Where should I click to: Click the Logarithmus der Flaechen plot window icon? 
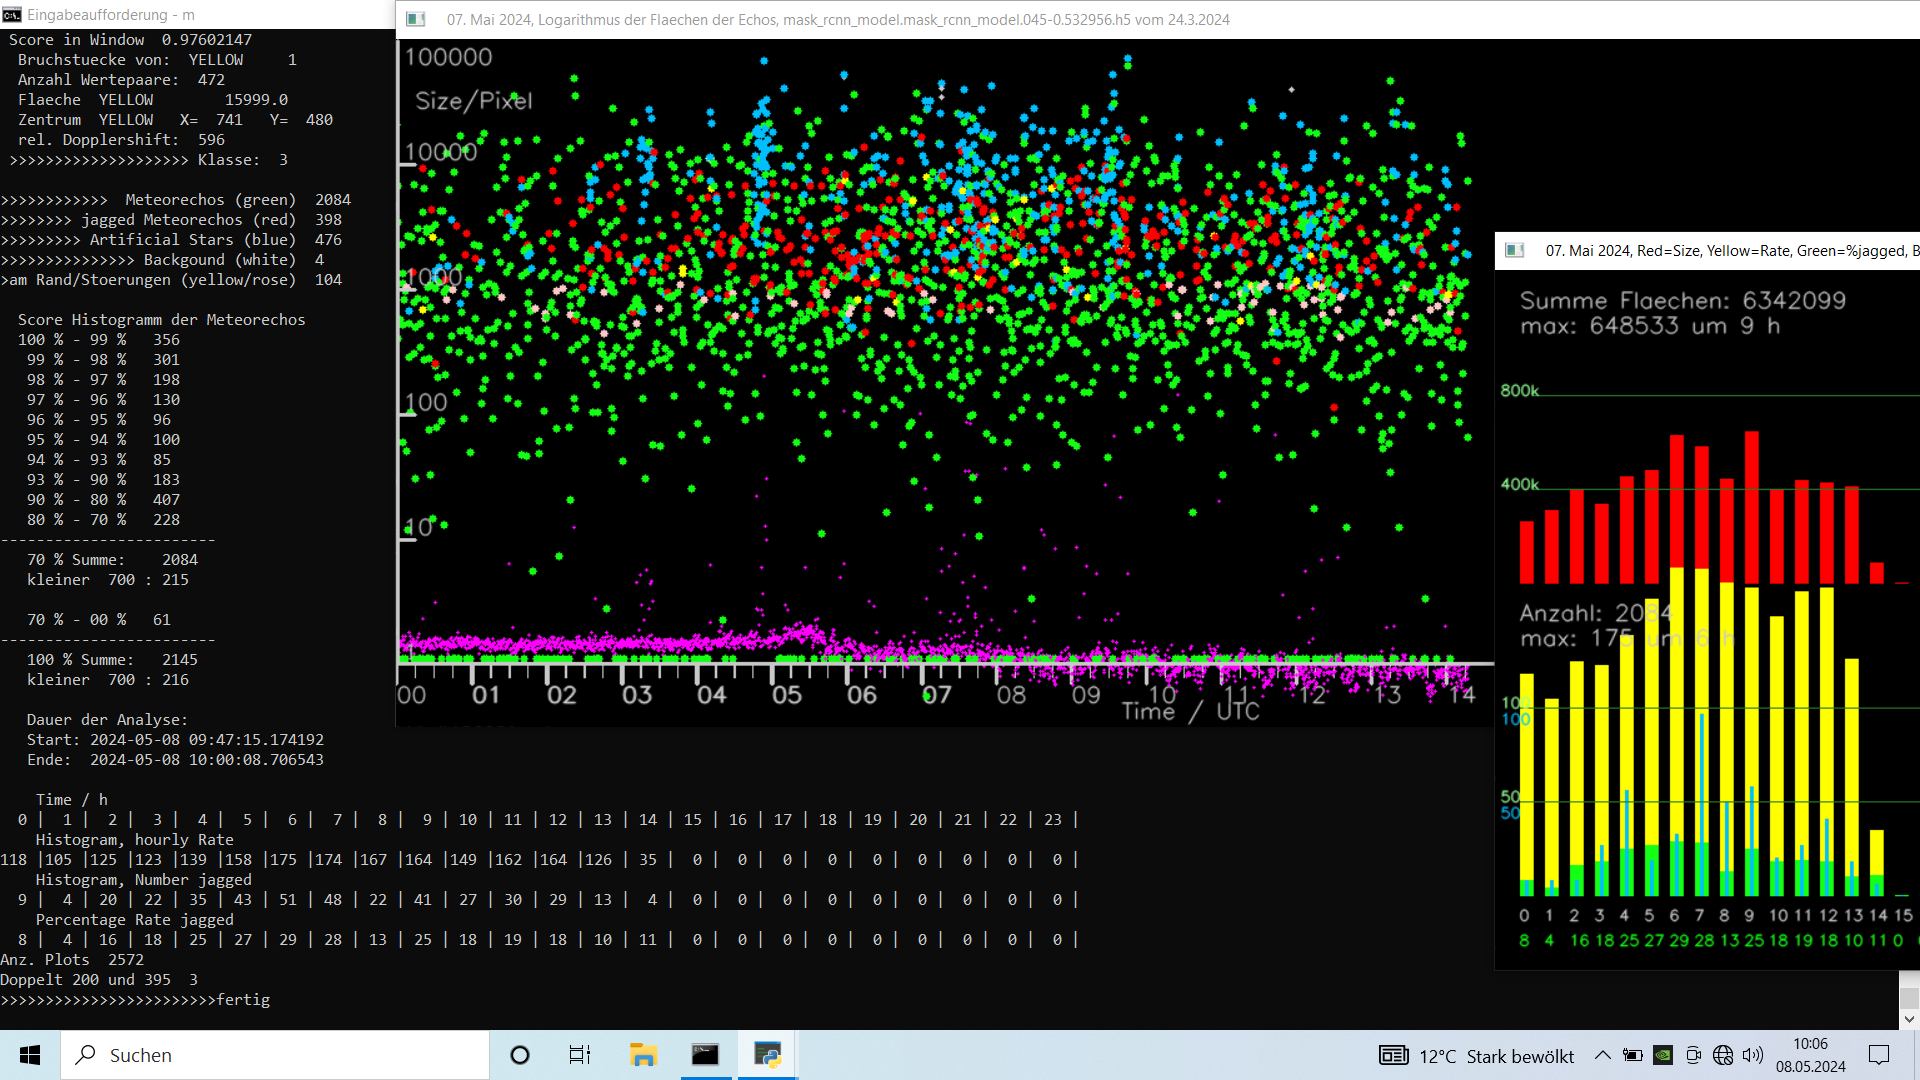[416, 19]
